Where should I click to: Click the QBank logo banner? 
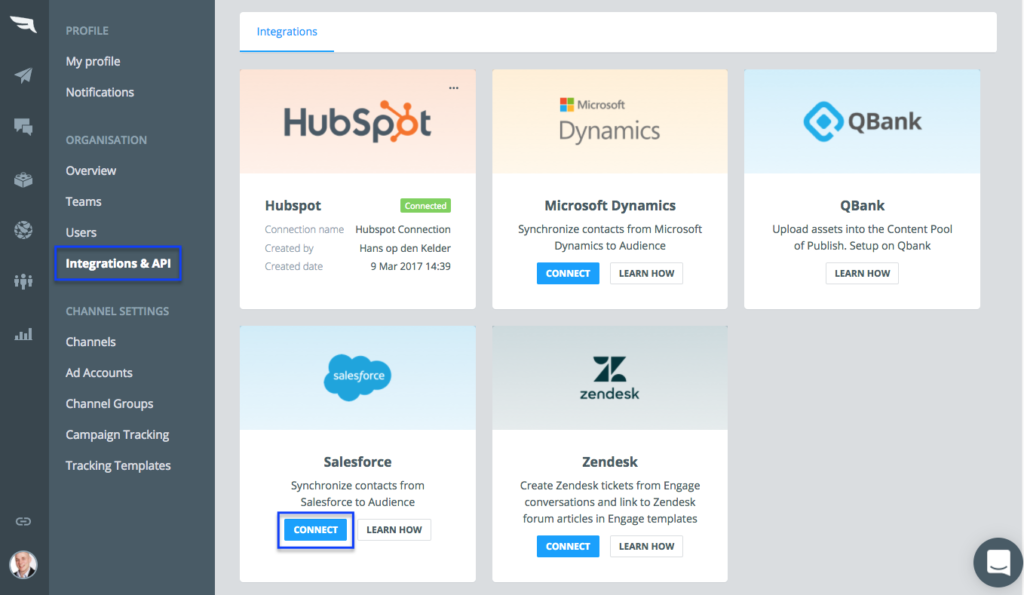click(862, 121)
